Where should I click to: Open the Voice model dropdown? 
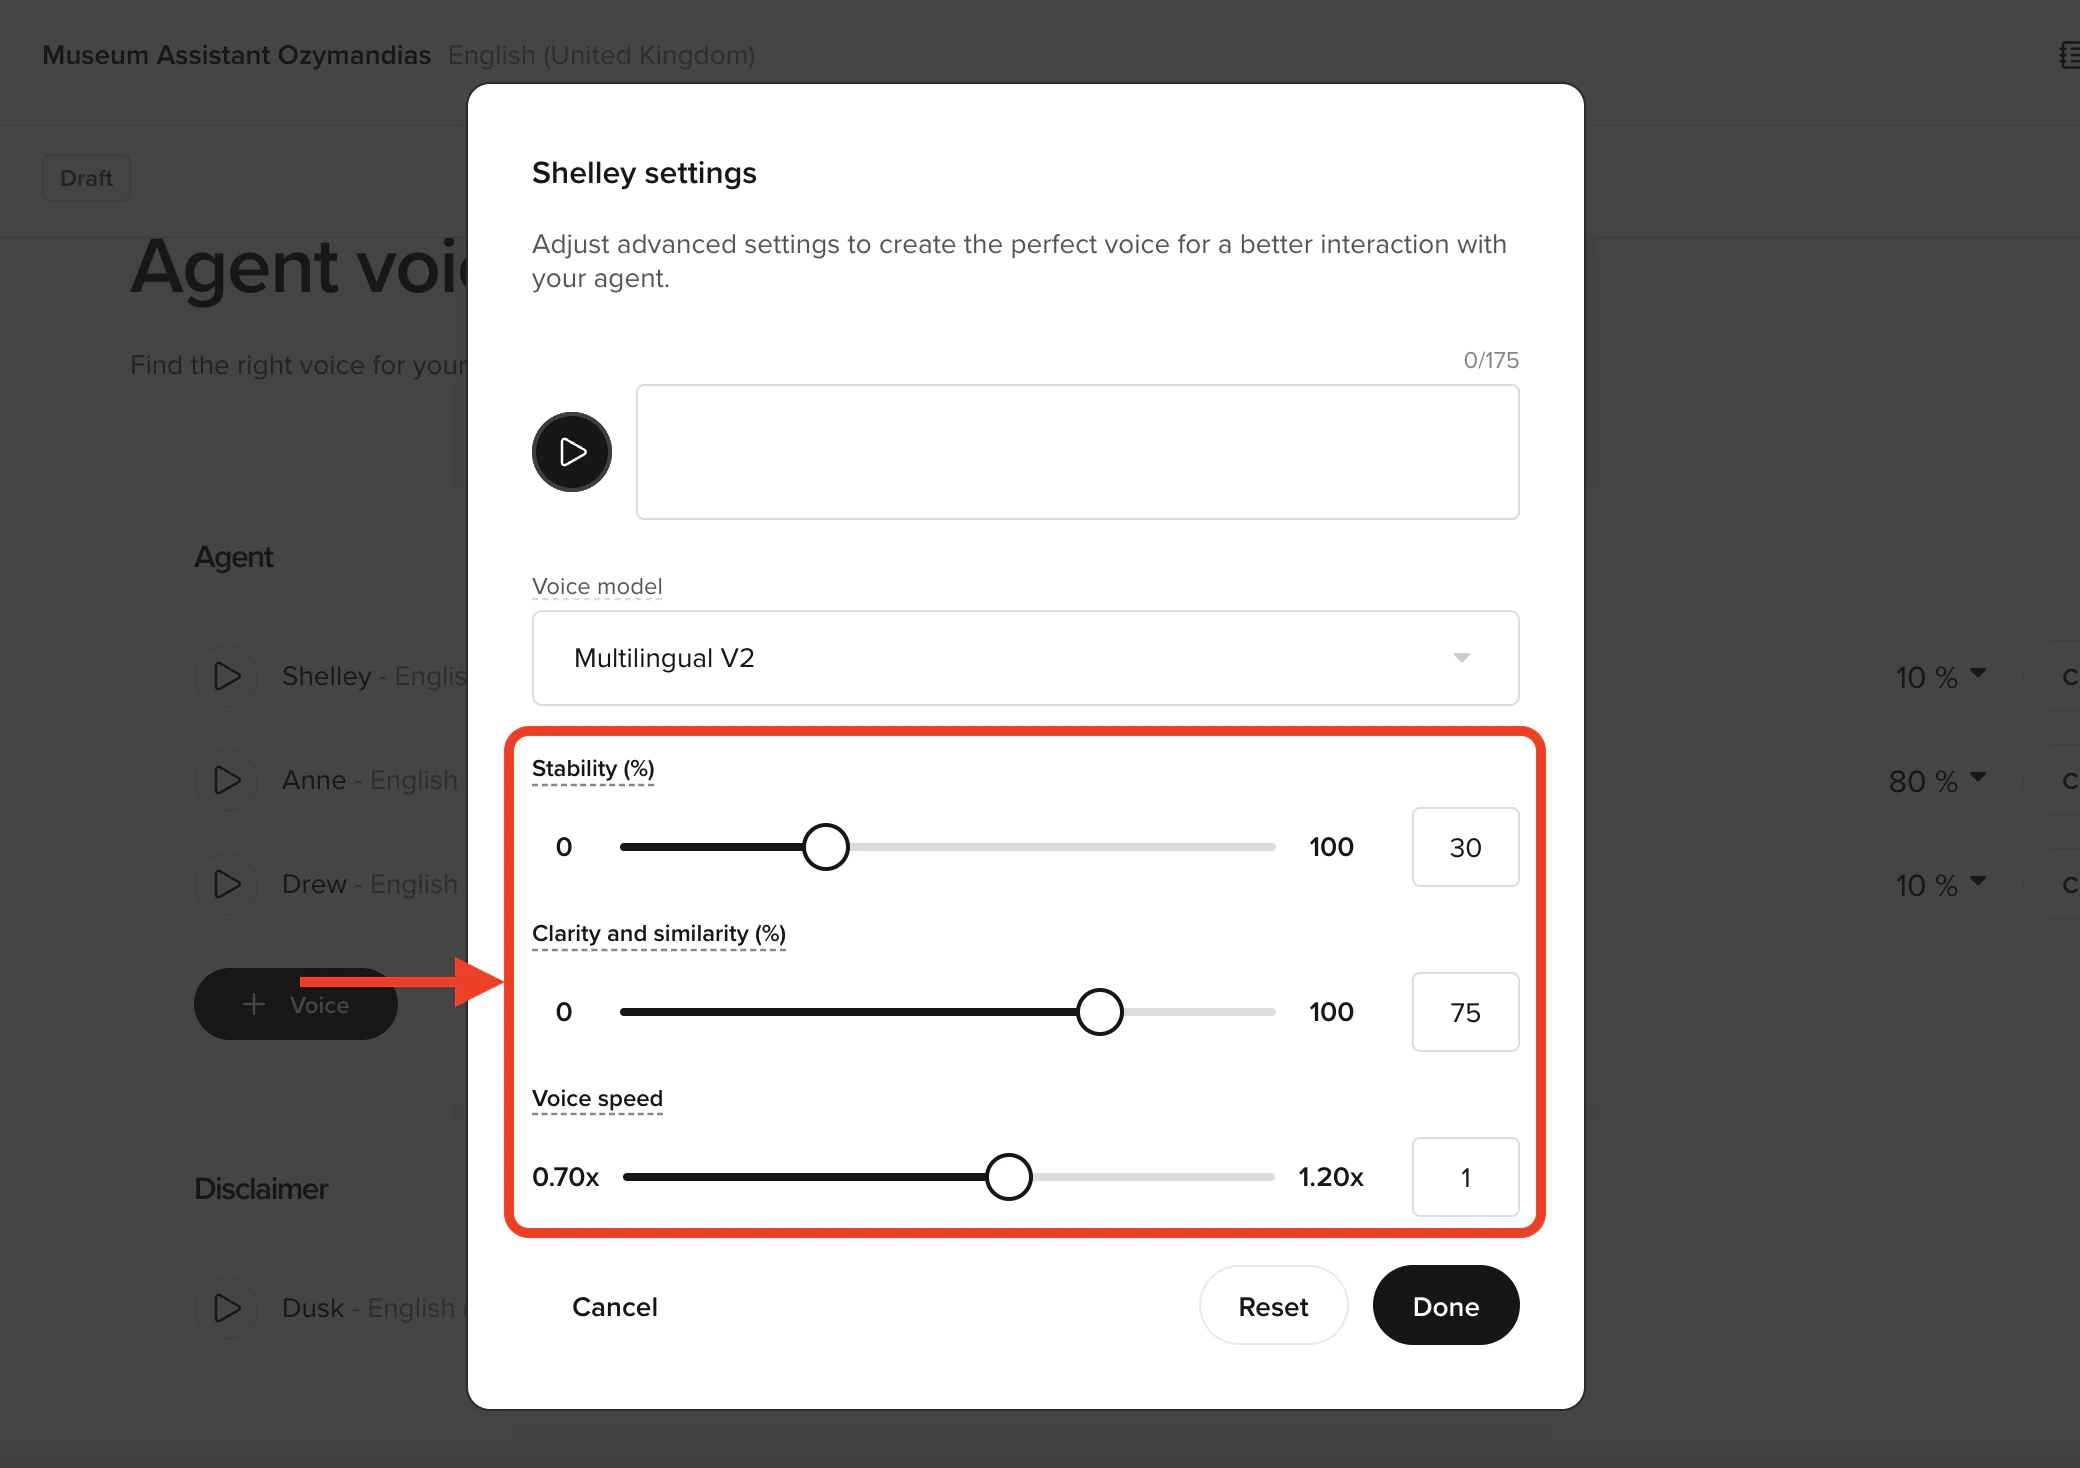click(1024, 658)
